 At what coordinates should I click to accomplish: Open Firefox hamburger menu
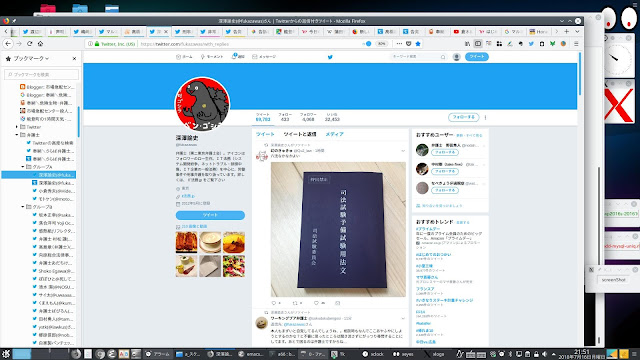(576, 44)
